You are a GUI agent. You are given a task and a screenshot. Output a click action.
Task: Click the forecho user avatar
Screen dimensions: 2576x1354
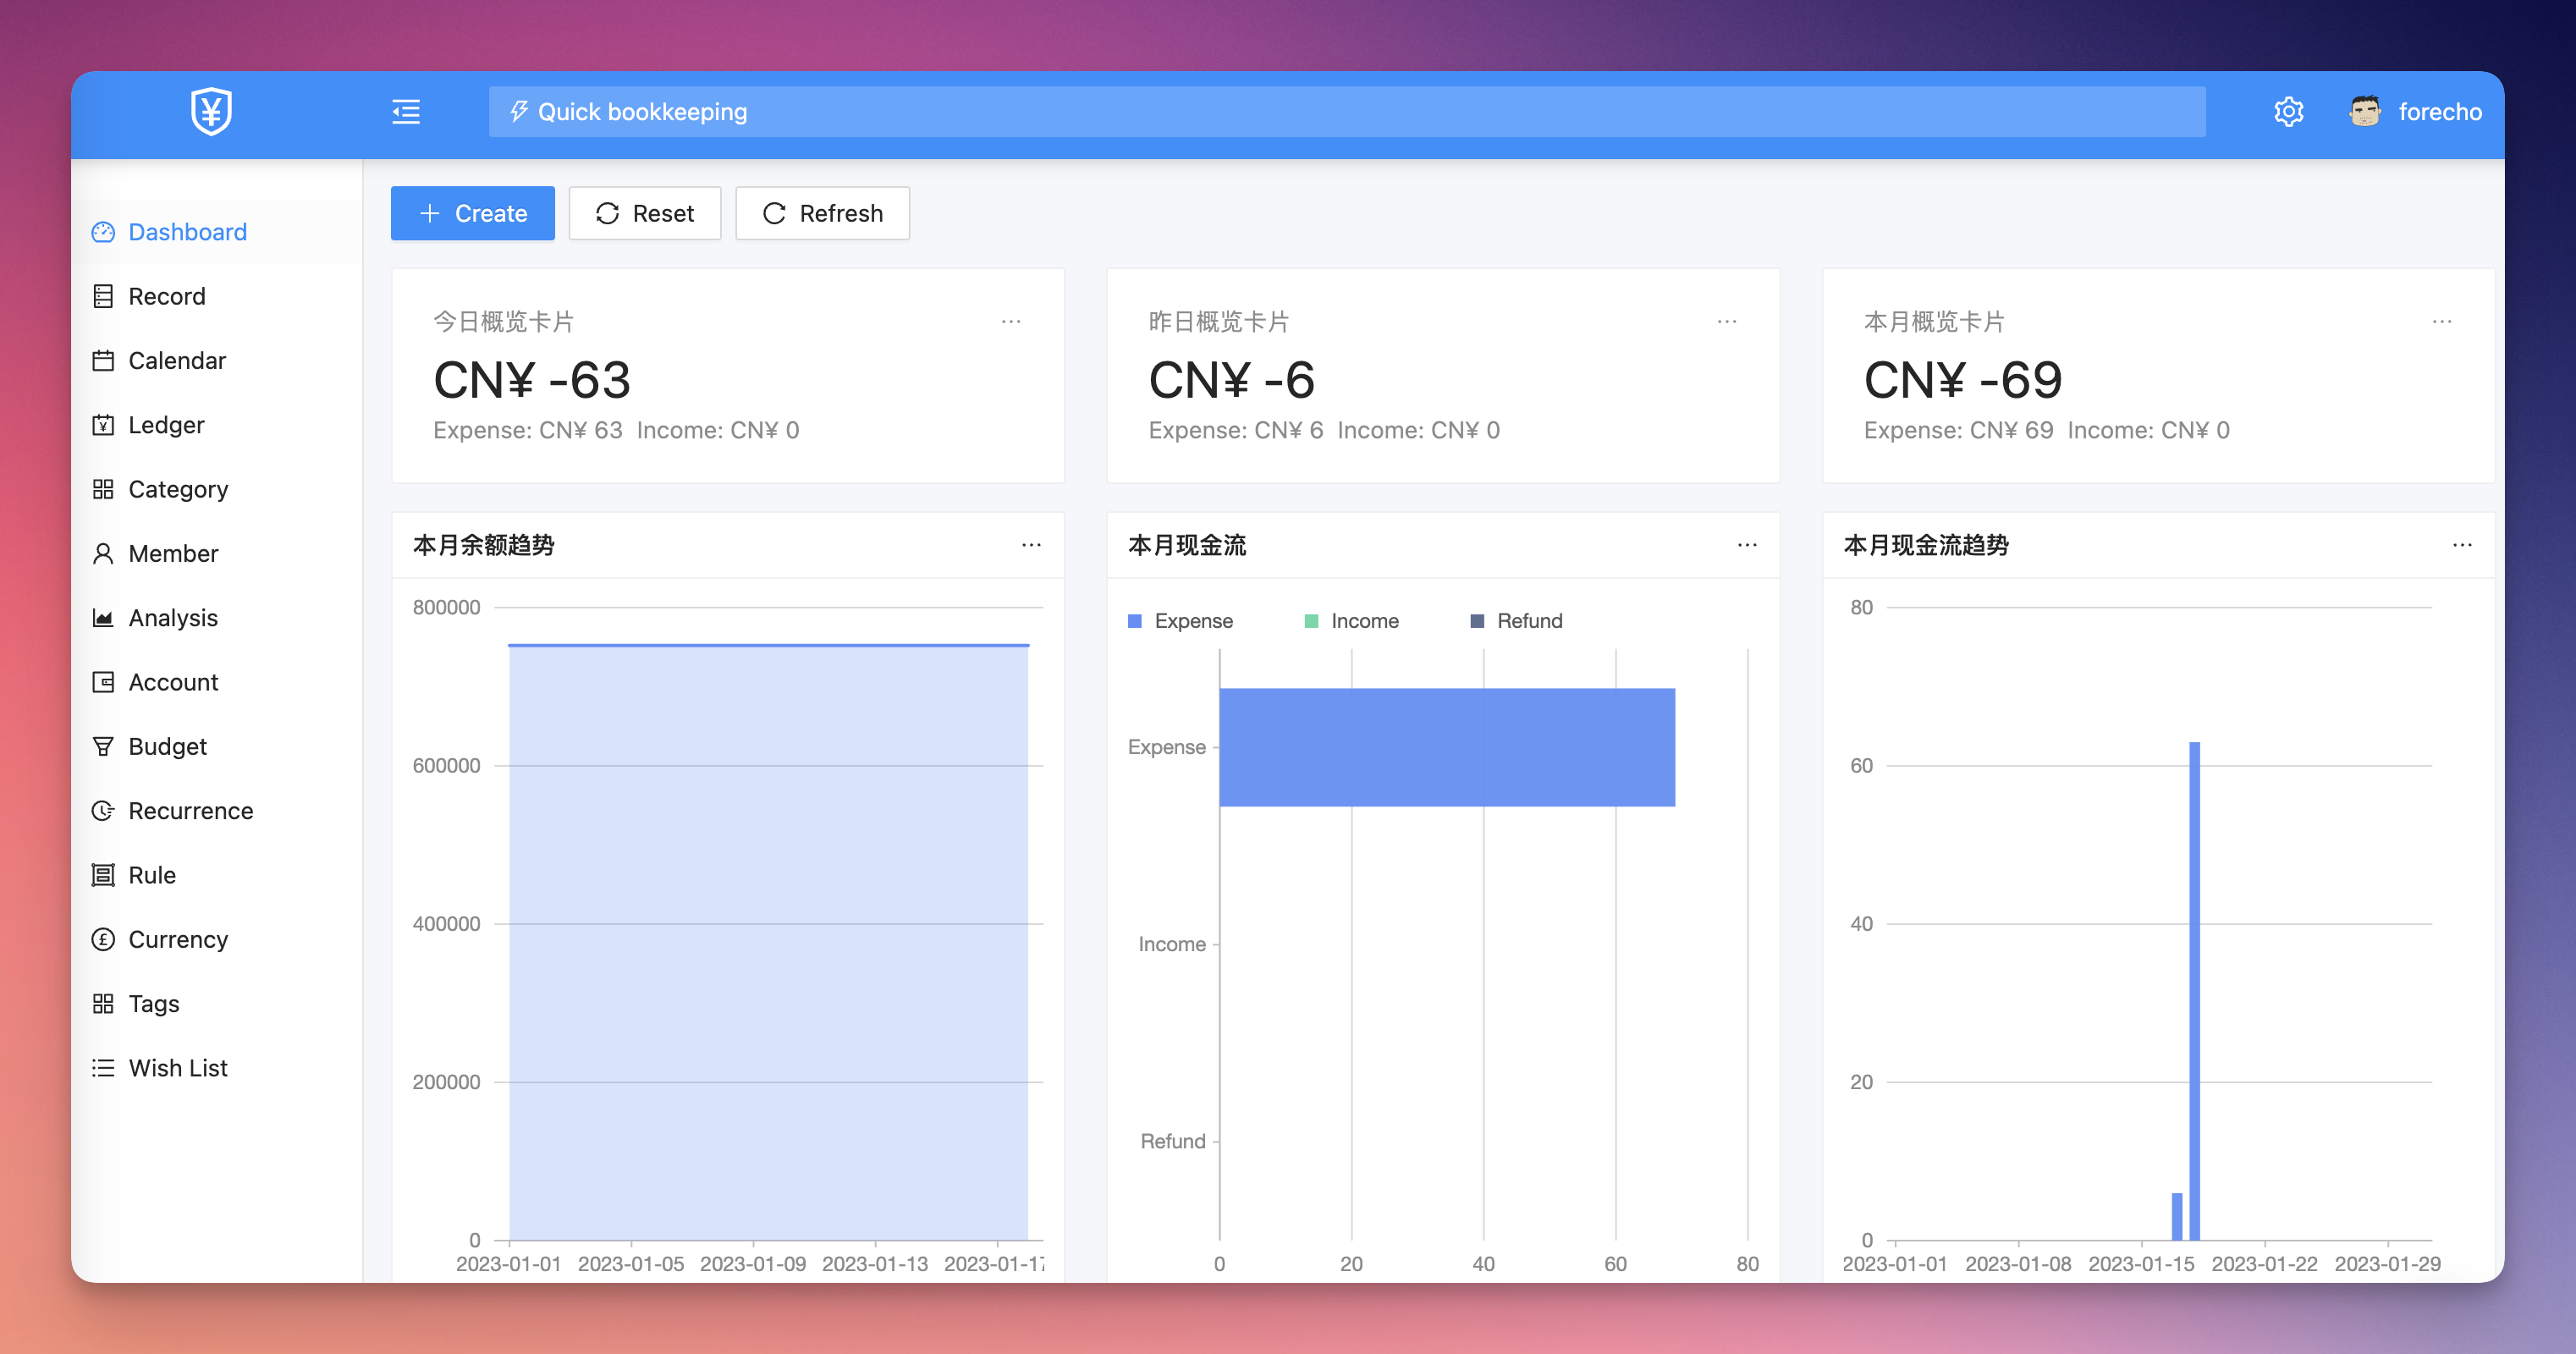2364,111
